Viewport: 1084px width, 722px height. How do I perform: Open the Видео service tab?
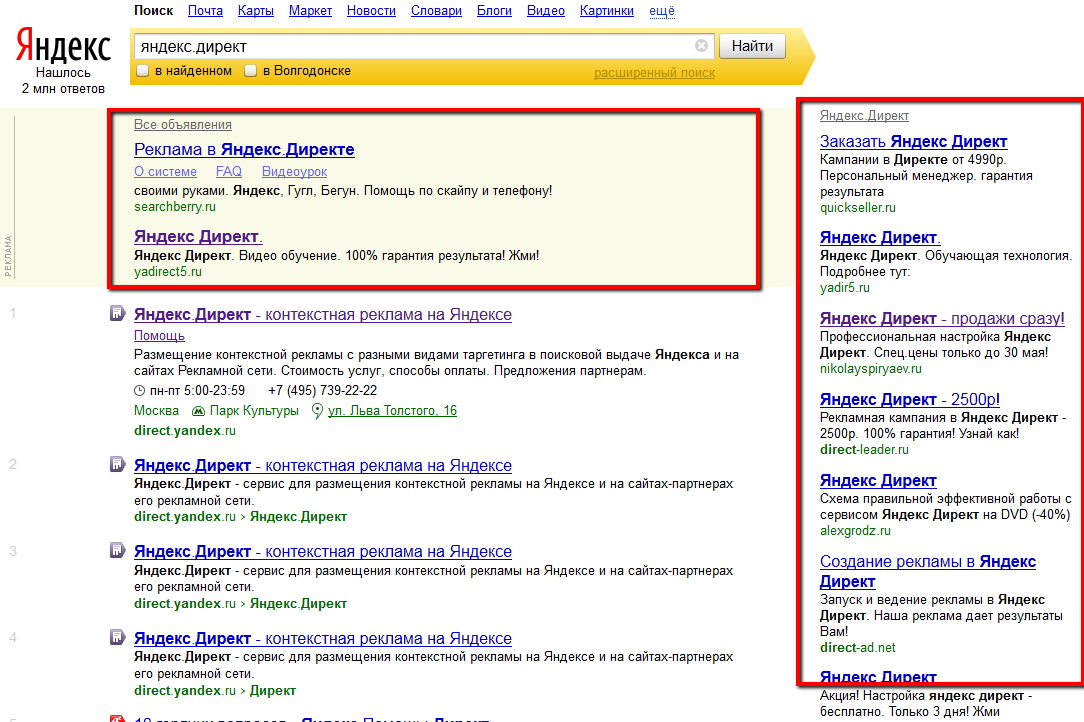tap(545, 11)
